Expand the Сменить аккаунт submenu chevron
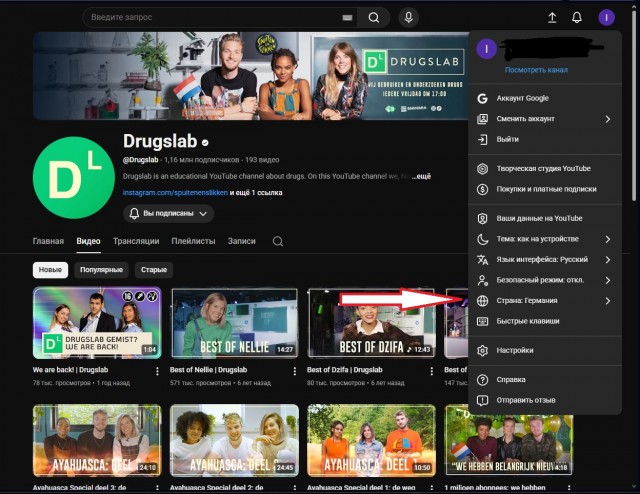The height and width of the screenshot is (494, 640). [x=607, y=119]
